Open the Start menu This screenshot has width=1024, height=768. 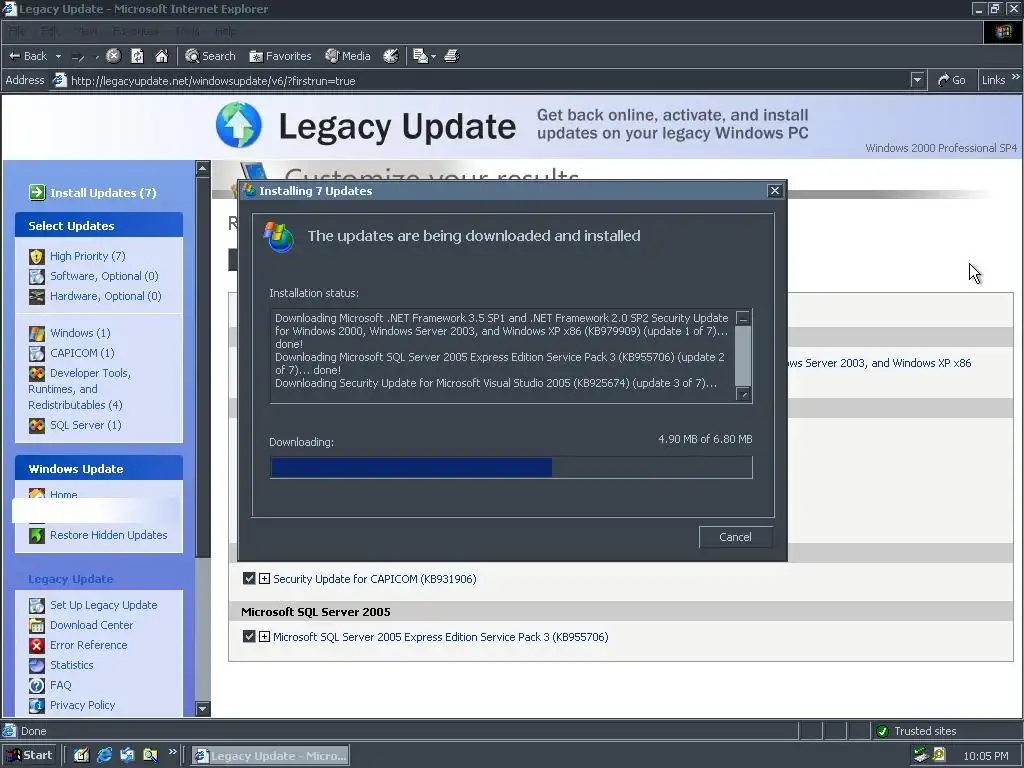click(29, 756)
